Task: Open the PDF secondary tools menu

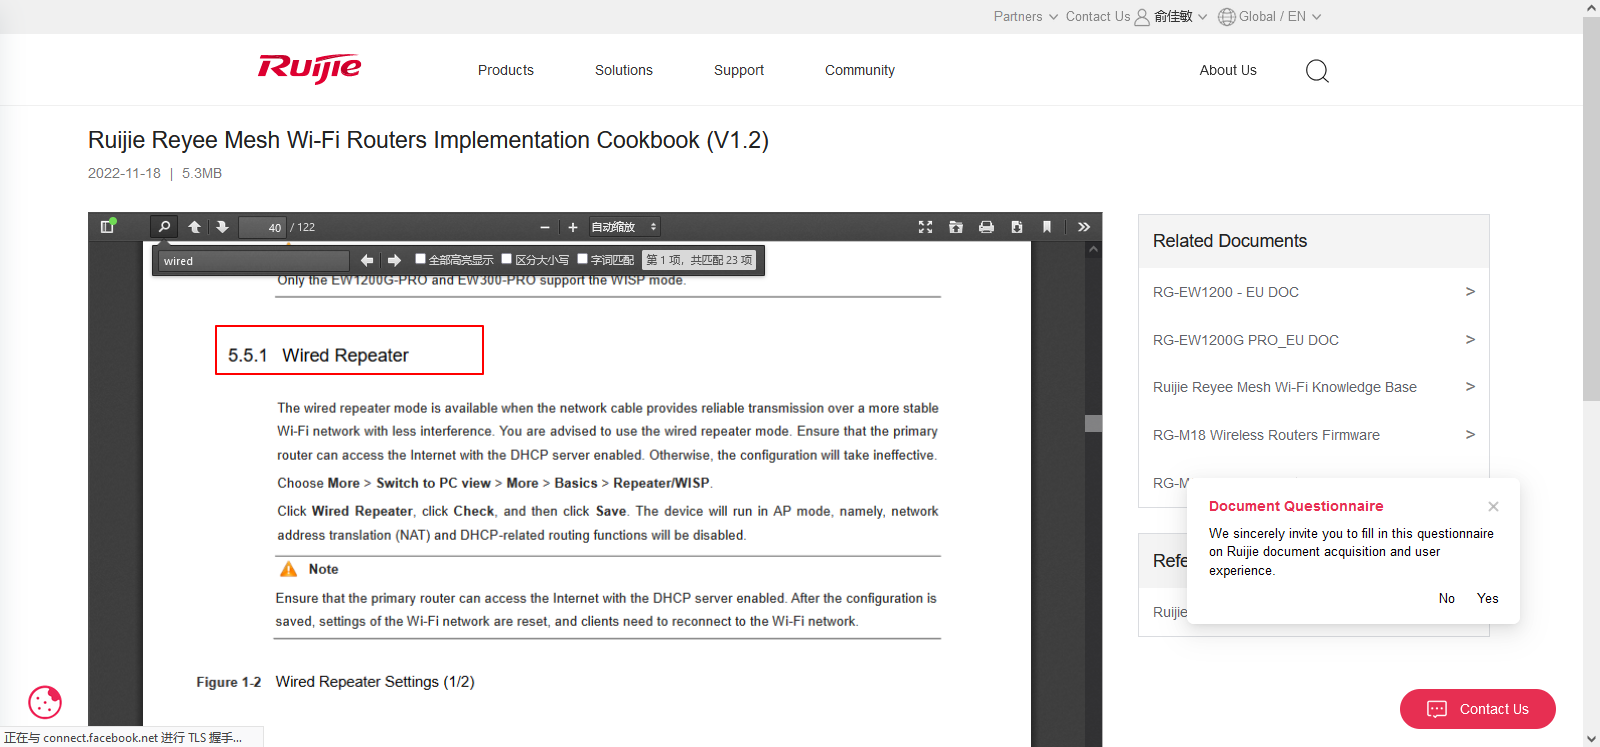Action: pos(1084,227)
